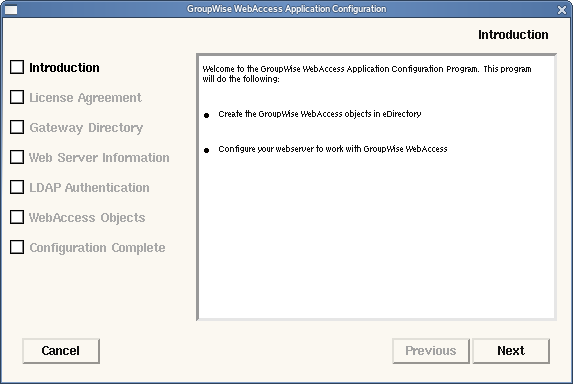Select the License Agreement step label
The width and height of the screenshot is (575, 385).
(85, 98)
